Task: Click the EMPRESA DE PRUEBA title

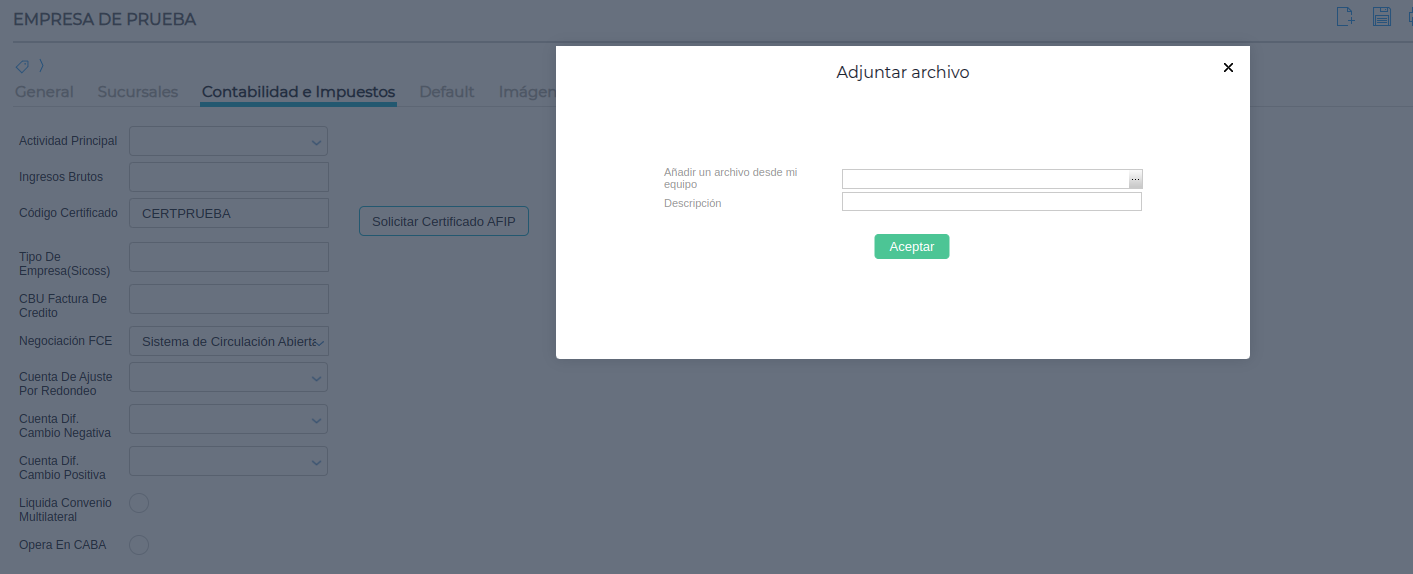Action: [105, 19]
